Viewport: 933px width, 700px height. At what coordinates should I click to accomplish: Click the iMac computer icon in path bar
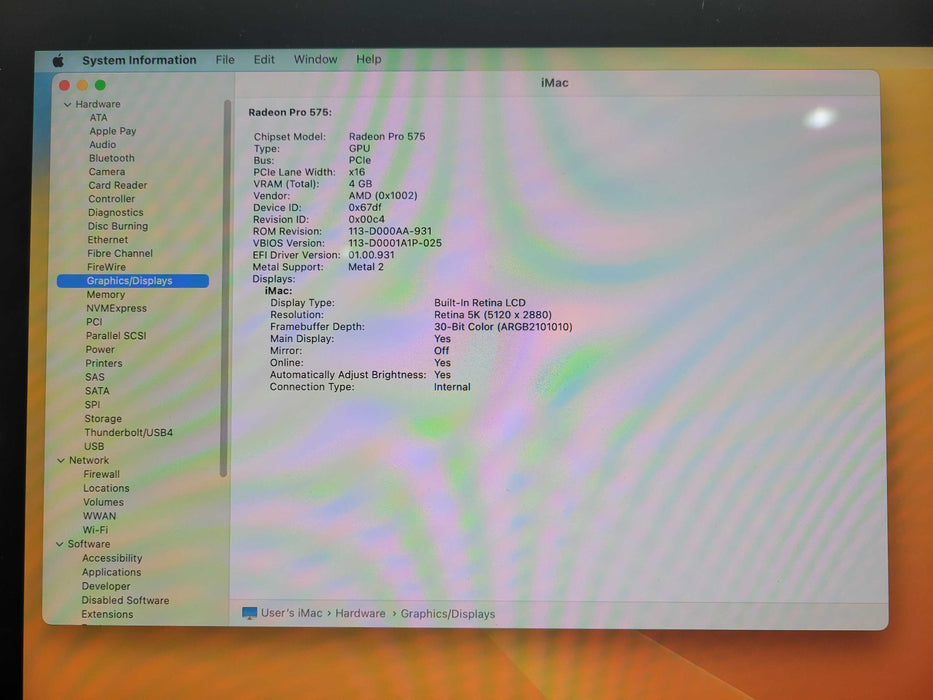click(249, 613)
